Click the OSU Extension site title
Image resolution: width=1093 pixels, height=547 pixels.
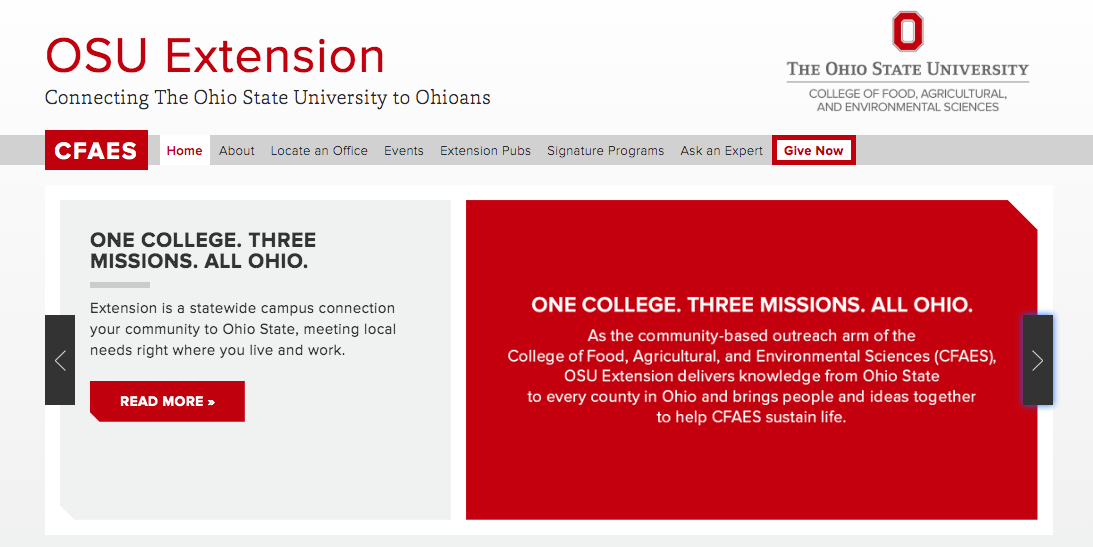pos(215,56)
